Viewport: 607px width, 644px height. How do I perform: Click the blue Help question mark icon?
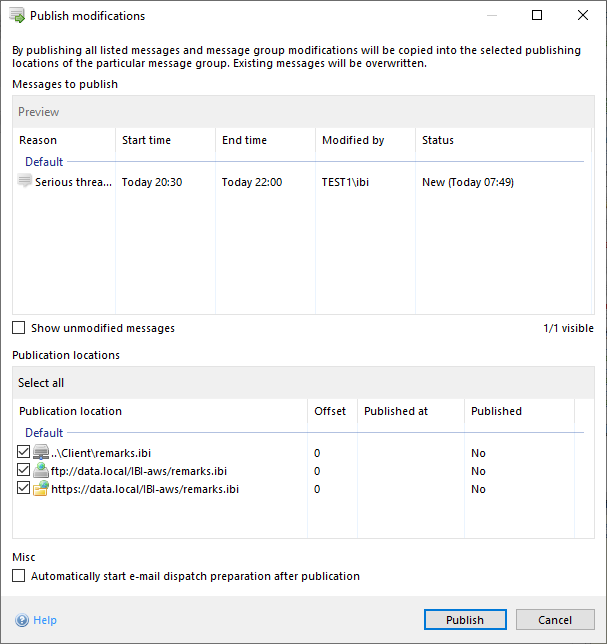22,620
